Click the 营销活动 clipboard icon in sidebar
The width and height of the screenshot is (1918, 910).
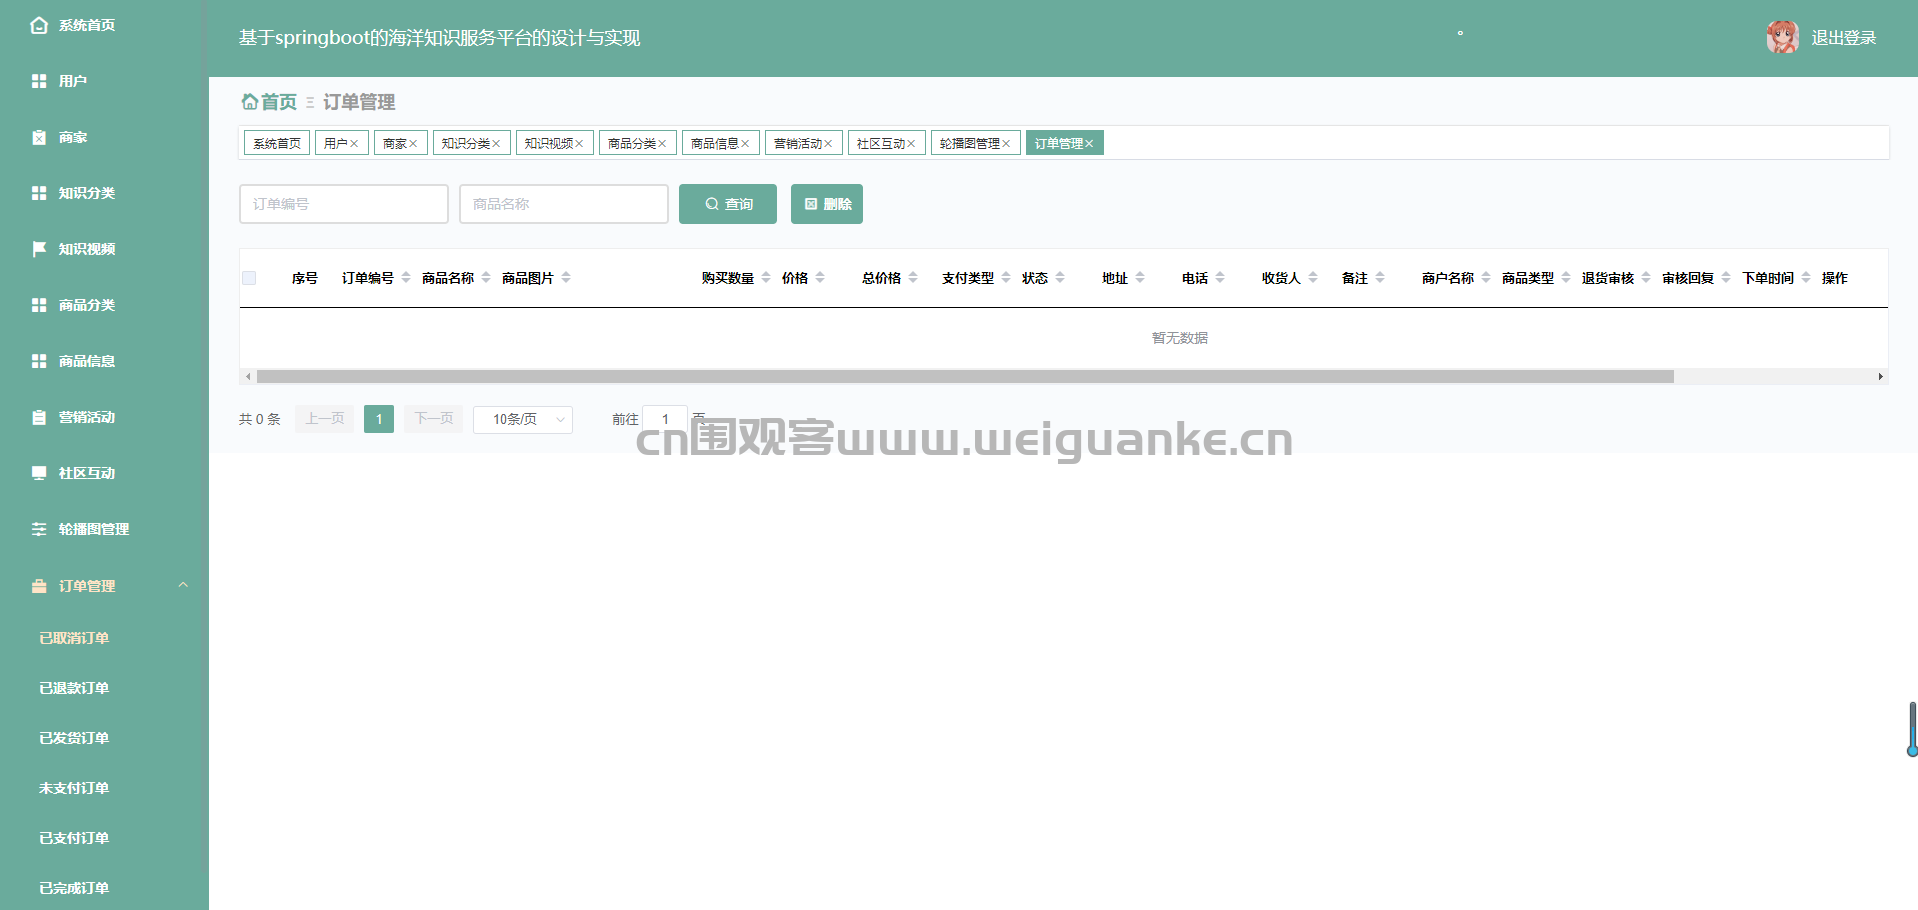click(39, 417)
